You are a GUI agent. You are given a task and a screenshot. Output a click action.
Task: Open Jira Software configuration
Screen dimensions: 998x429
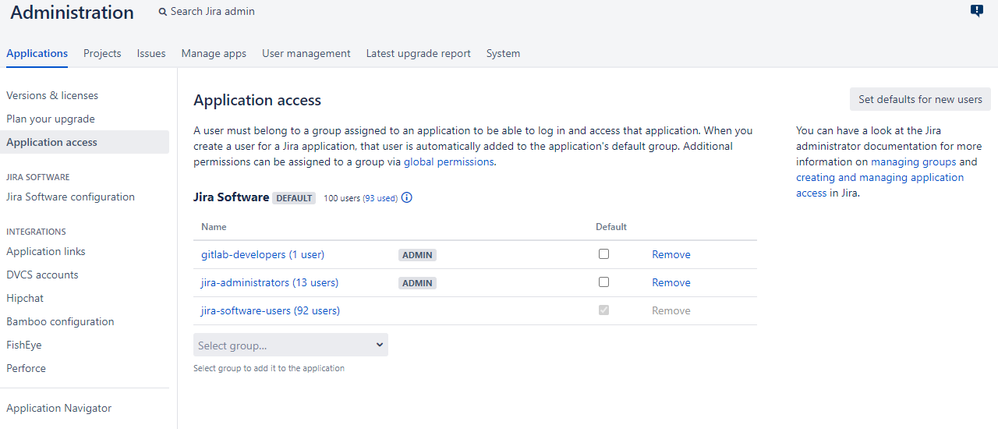point(71,197)
